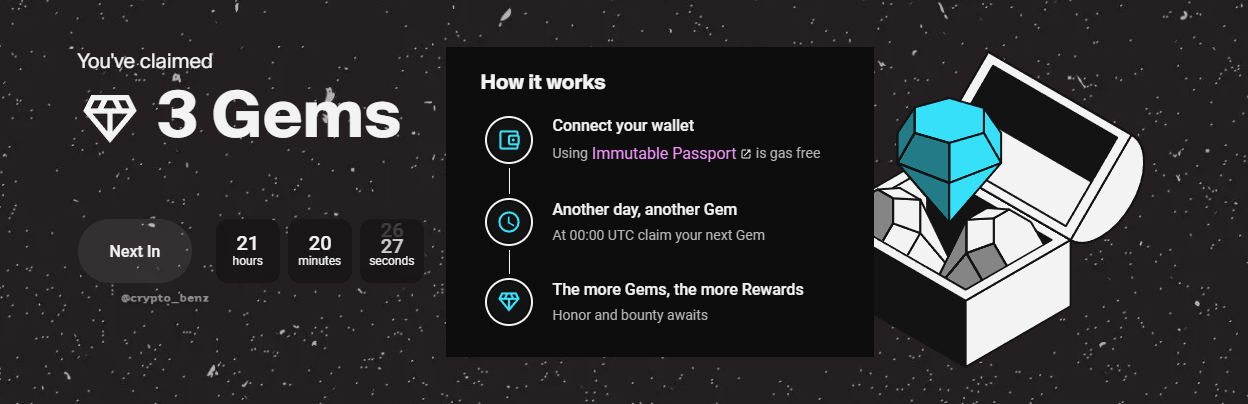Viewport: 1248px width, 404px height.
Task: Click the wallet icon in How it works
Action: point(509,140)
